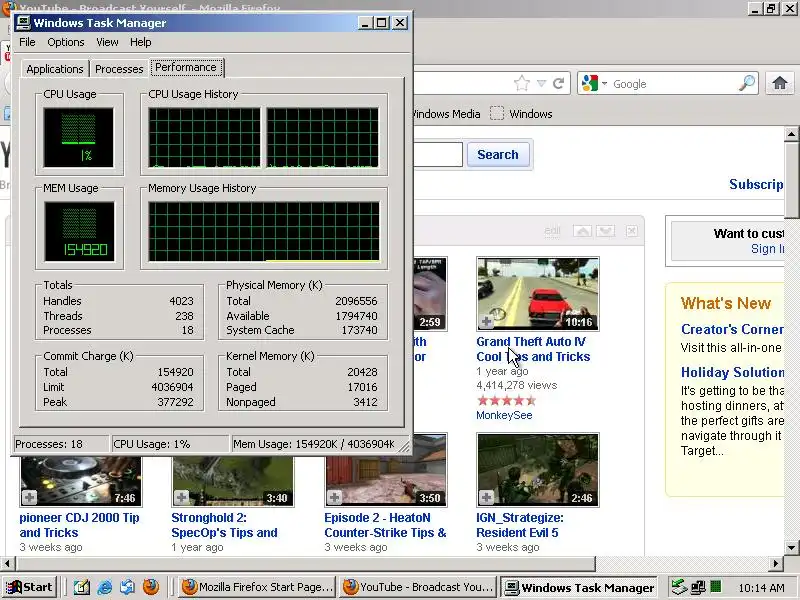The width and height of the screenshot is (800, 600).
Task: Open Grand Theft Auto IV video thumbnail
Action: (x=538, y=294)
